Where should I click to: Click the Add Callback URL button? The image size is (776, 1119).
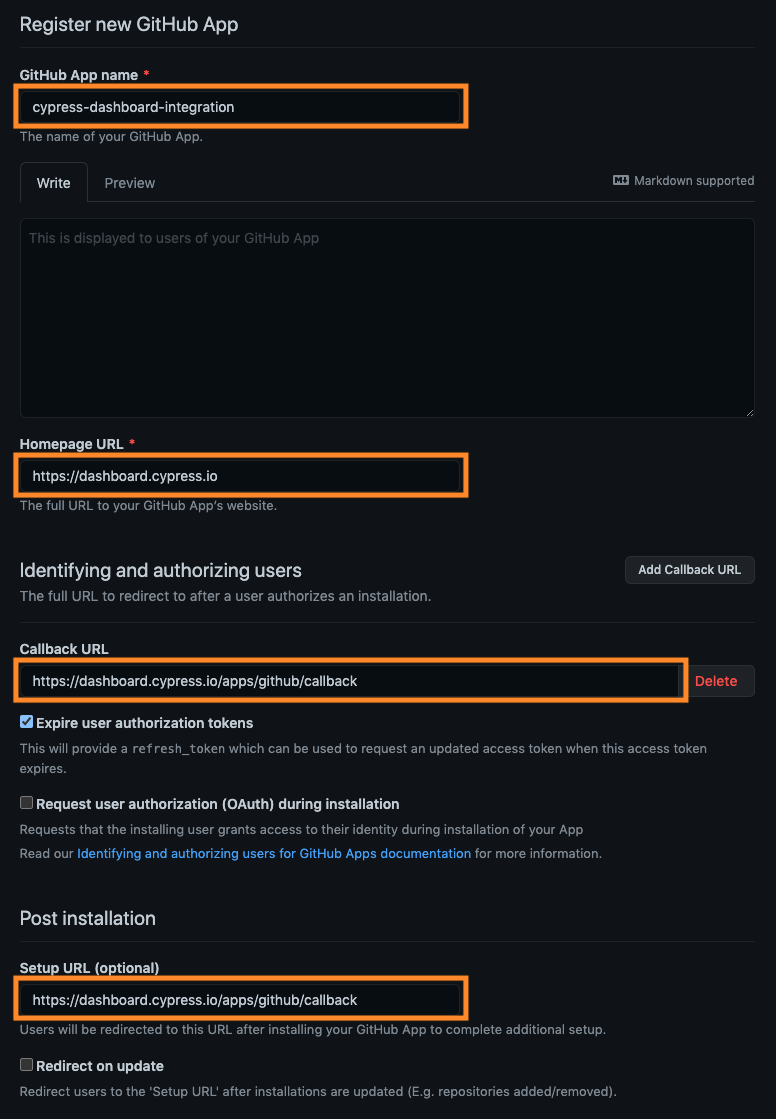tap(689, 569)
